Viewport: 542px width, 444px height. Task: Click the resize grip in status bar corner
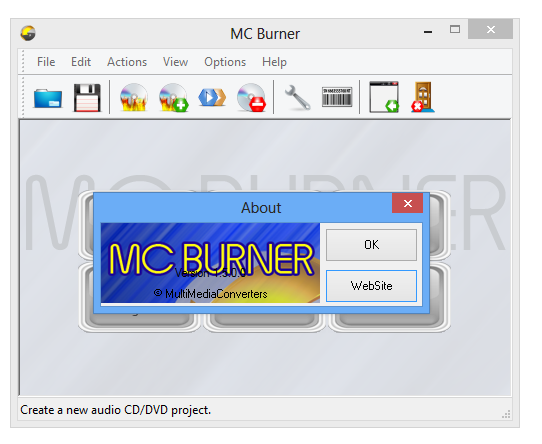pyautogui.click(x=506, y=415)
